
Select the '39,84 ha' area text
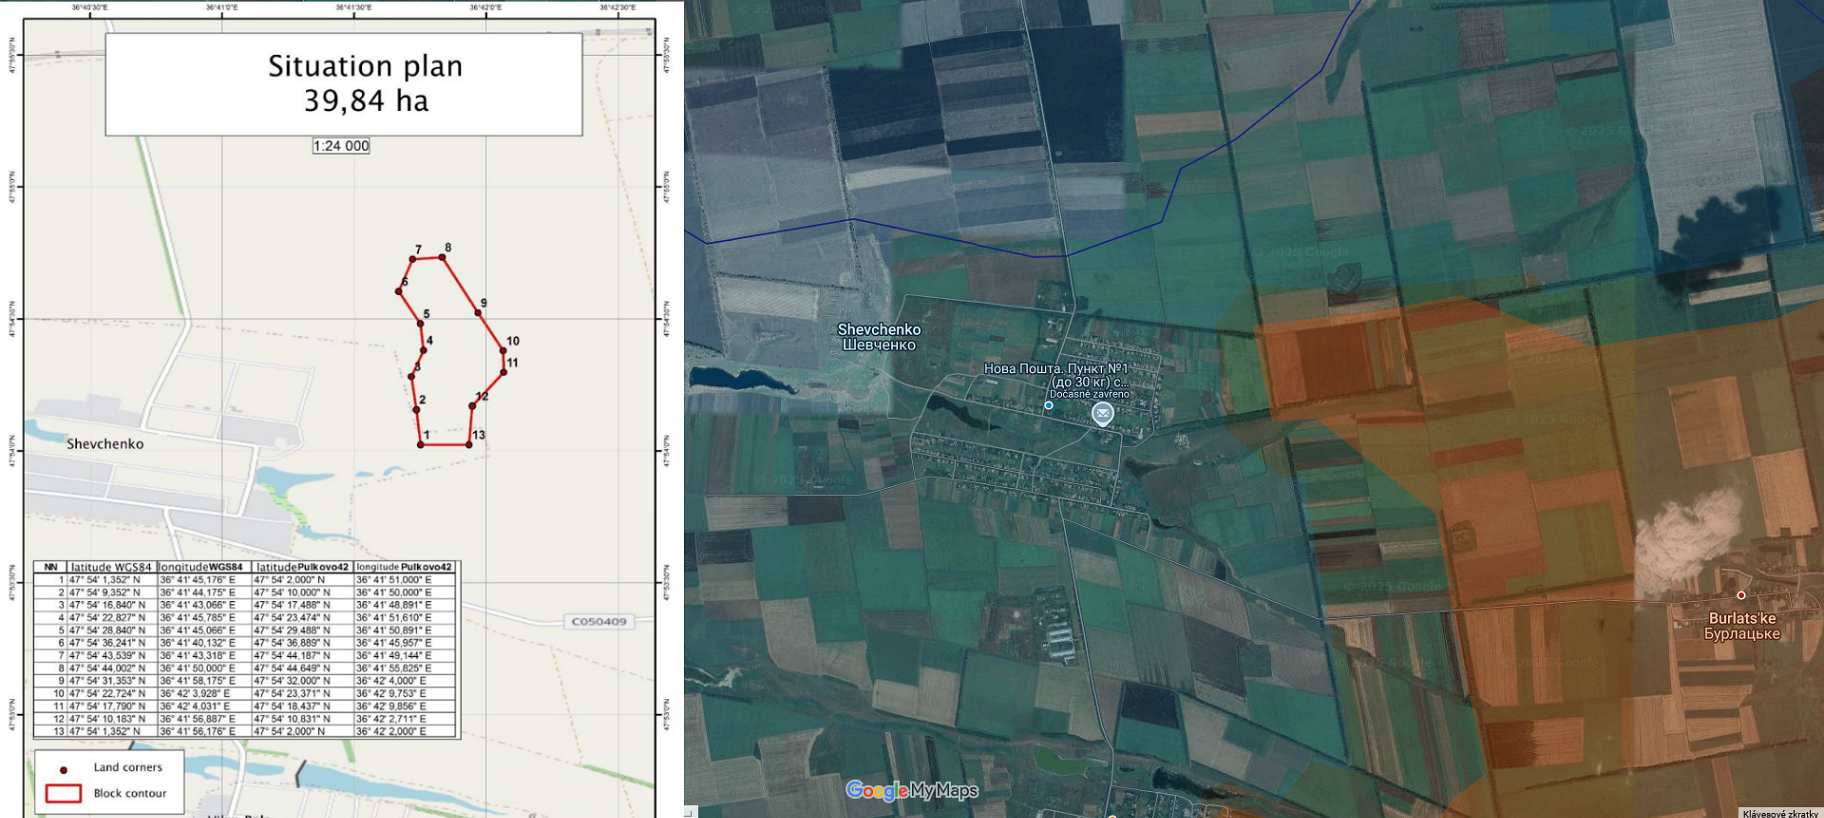pos(366,101)
